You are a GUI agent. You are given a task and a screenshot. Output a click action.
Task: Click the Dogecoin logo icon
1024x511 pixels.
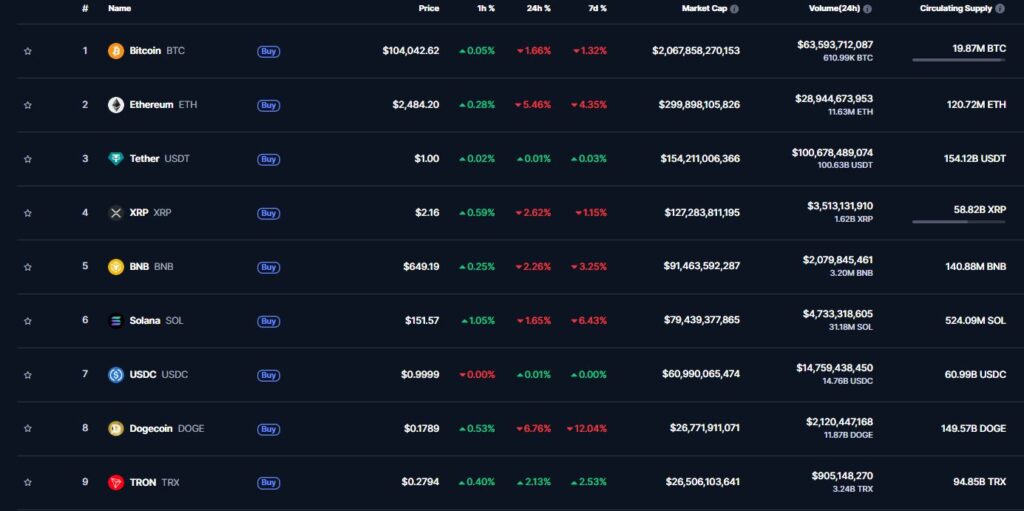(x=116, y=429)
